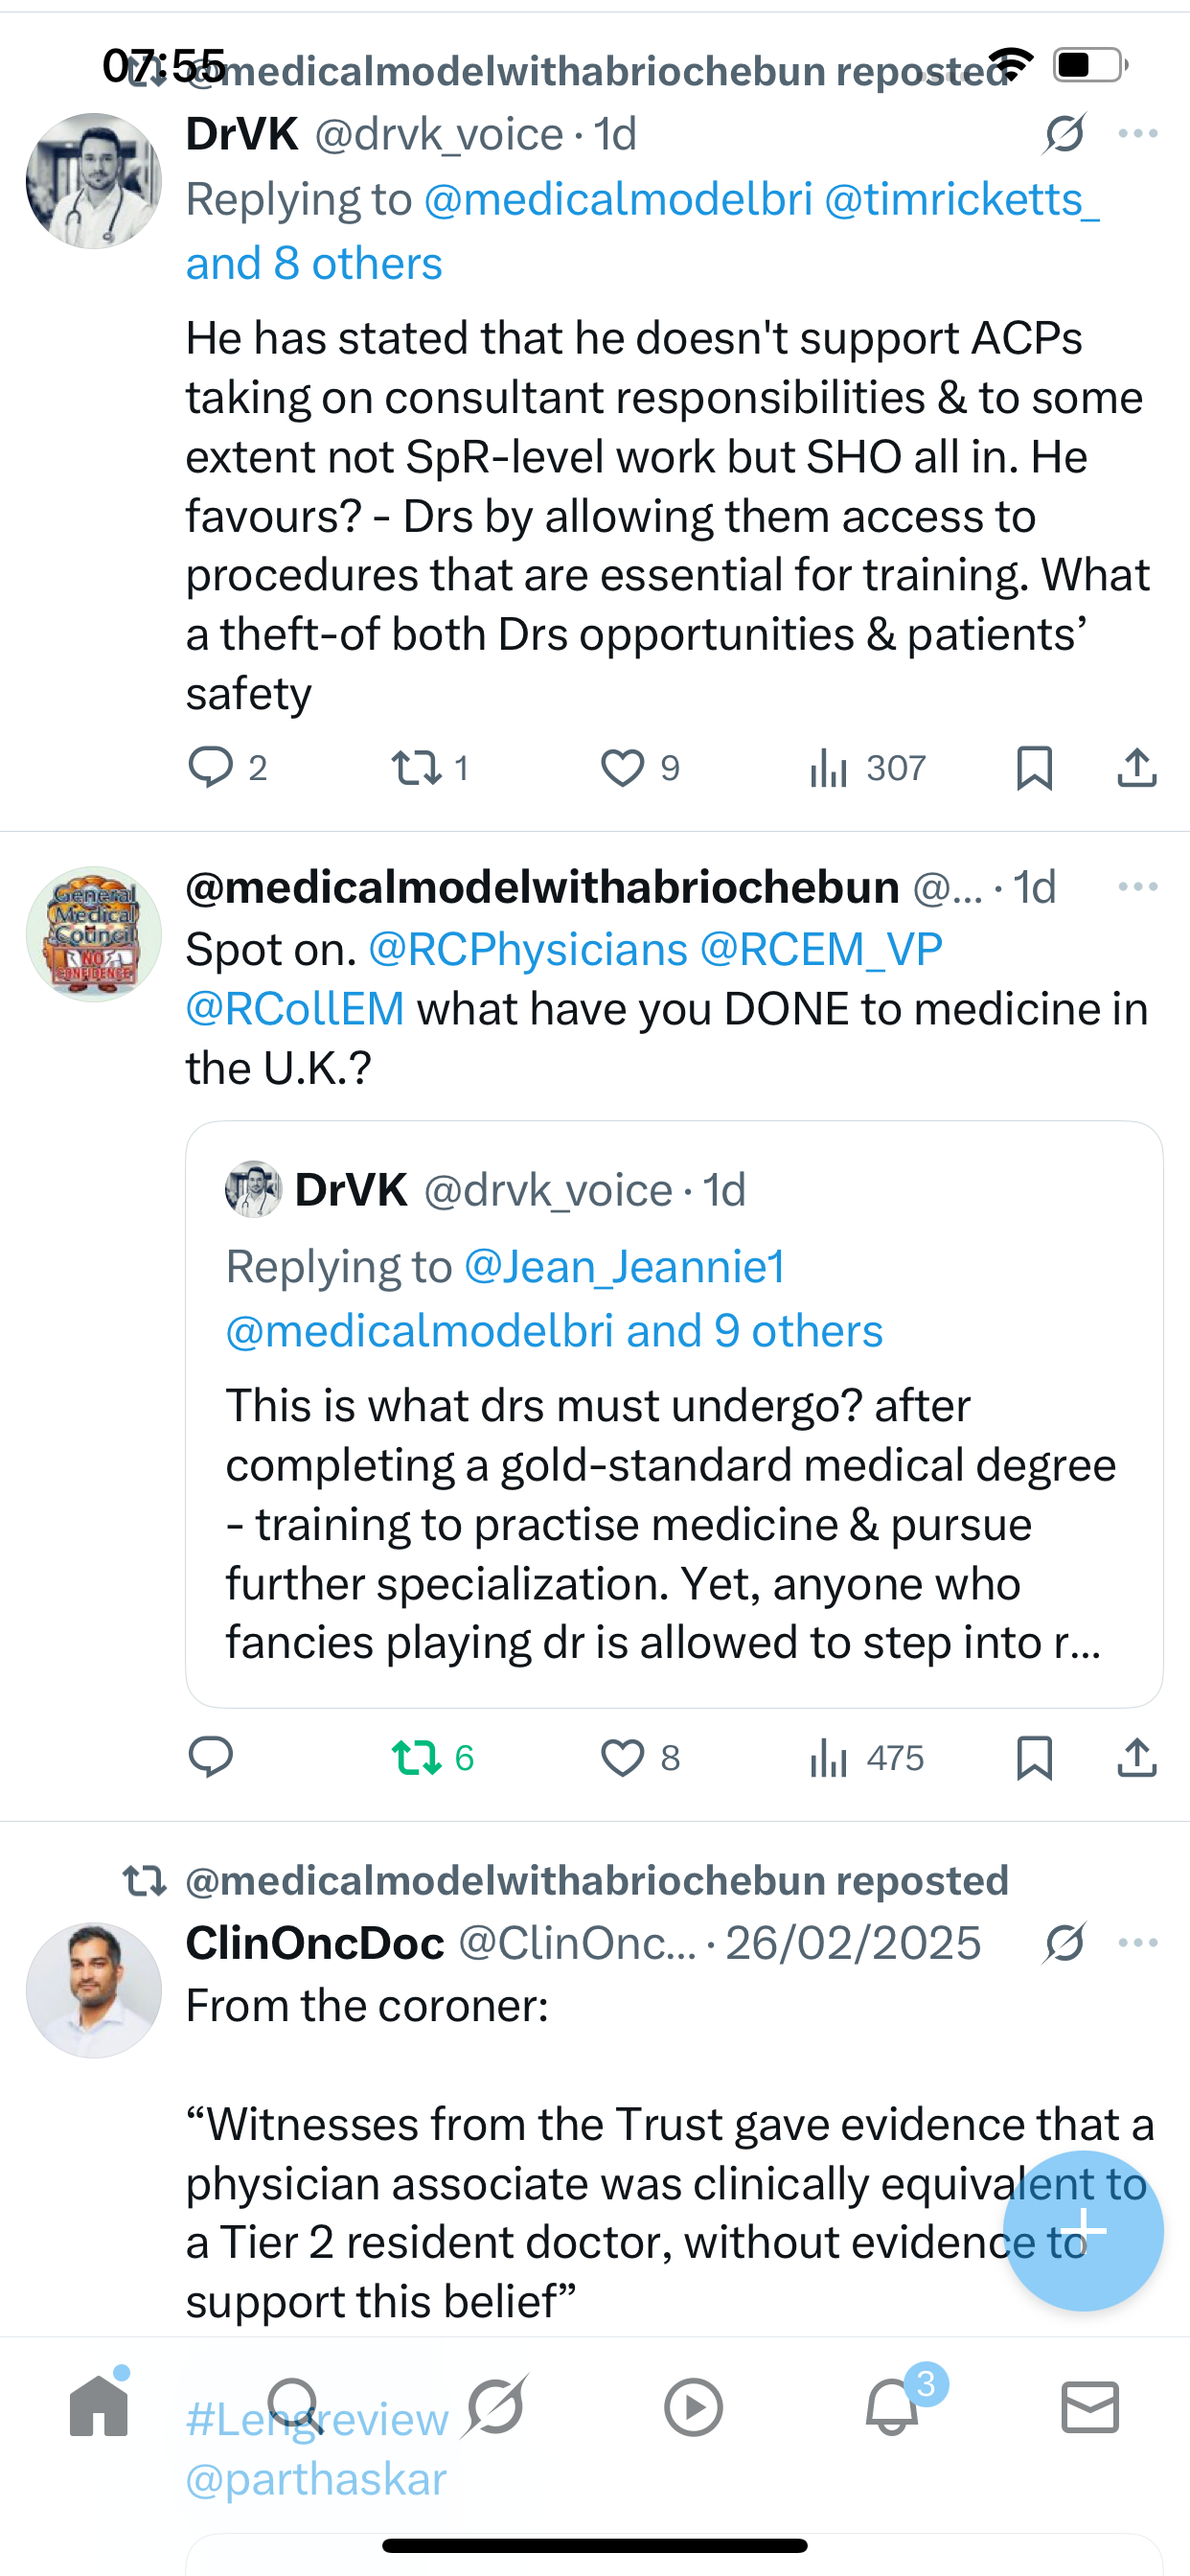Open Messages envelope in bottom bar
This screenshot has height=2576, width=1190.
point(1090,2407)
